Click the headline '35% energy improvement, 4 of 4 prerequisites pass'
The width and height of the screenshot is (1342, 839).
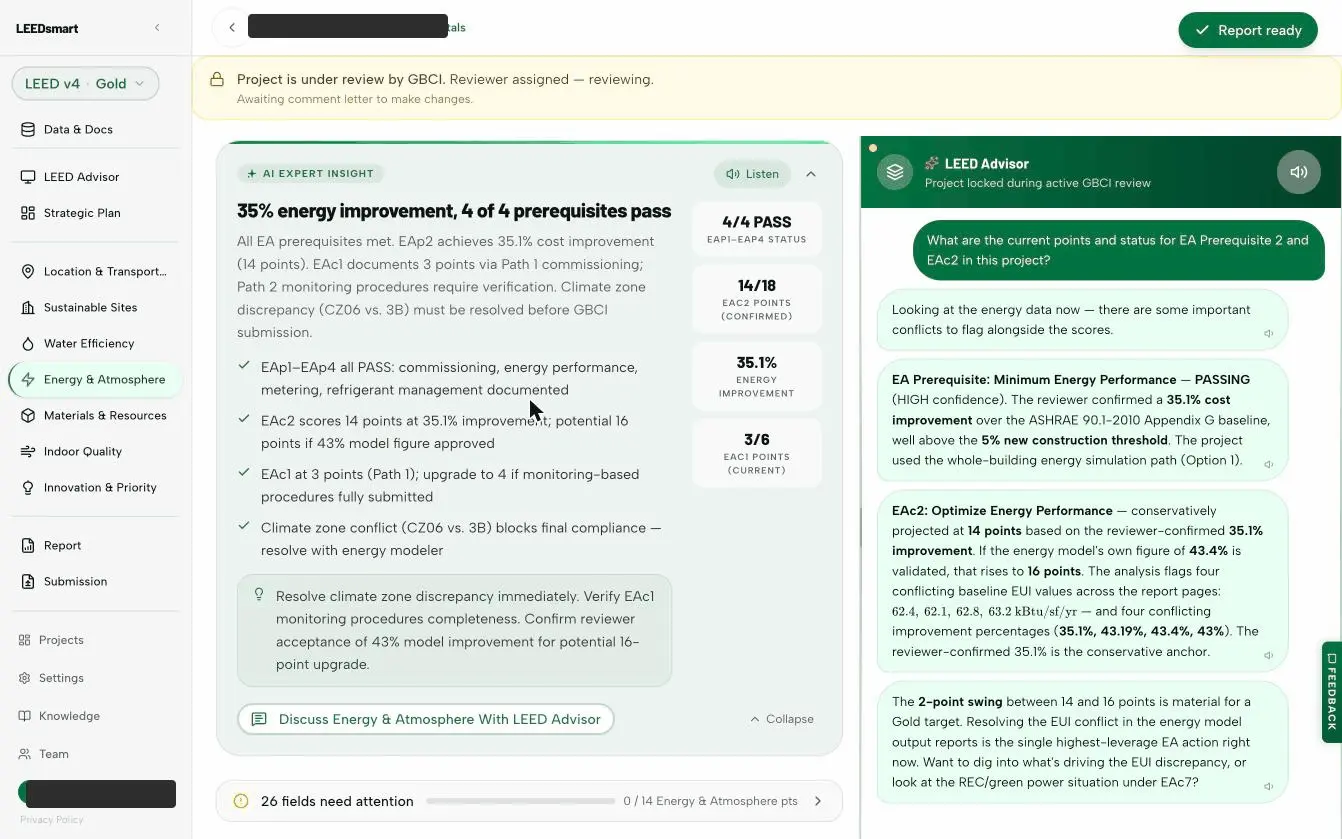(x=454, y=211)
